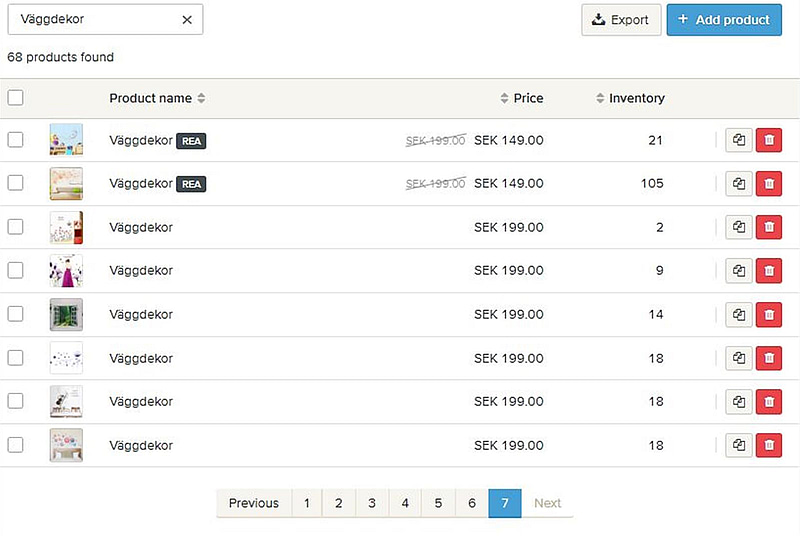The image size is (800, 536).
Task: Duplicate the product with inventory 2
Action: click(739, 228)
